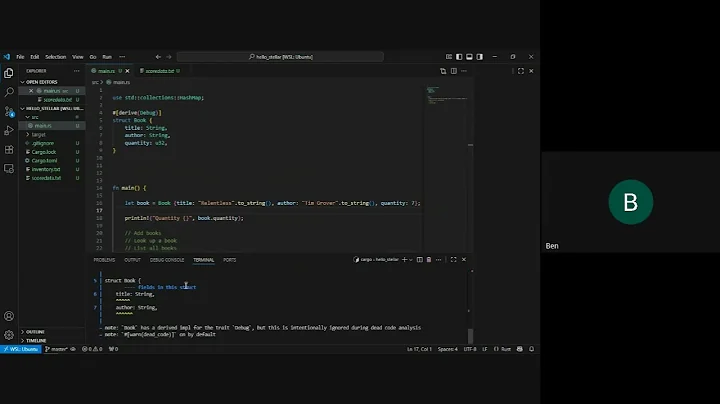Image resolution: width=720 pixels, height=404 pixels.
Task: Open the Accounts menu icon
Action: pos(9,316)
